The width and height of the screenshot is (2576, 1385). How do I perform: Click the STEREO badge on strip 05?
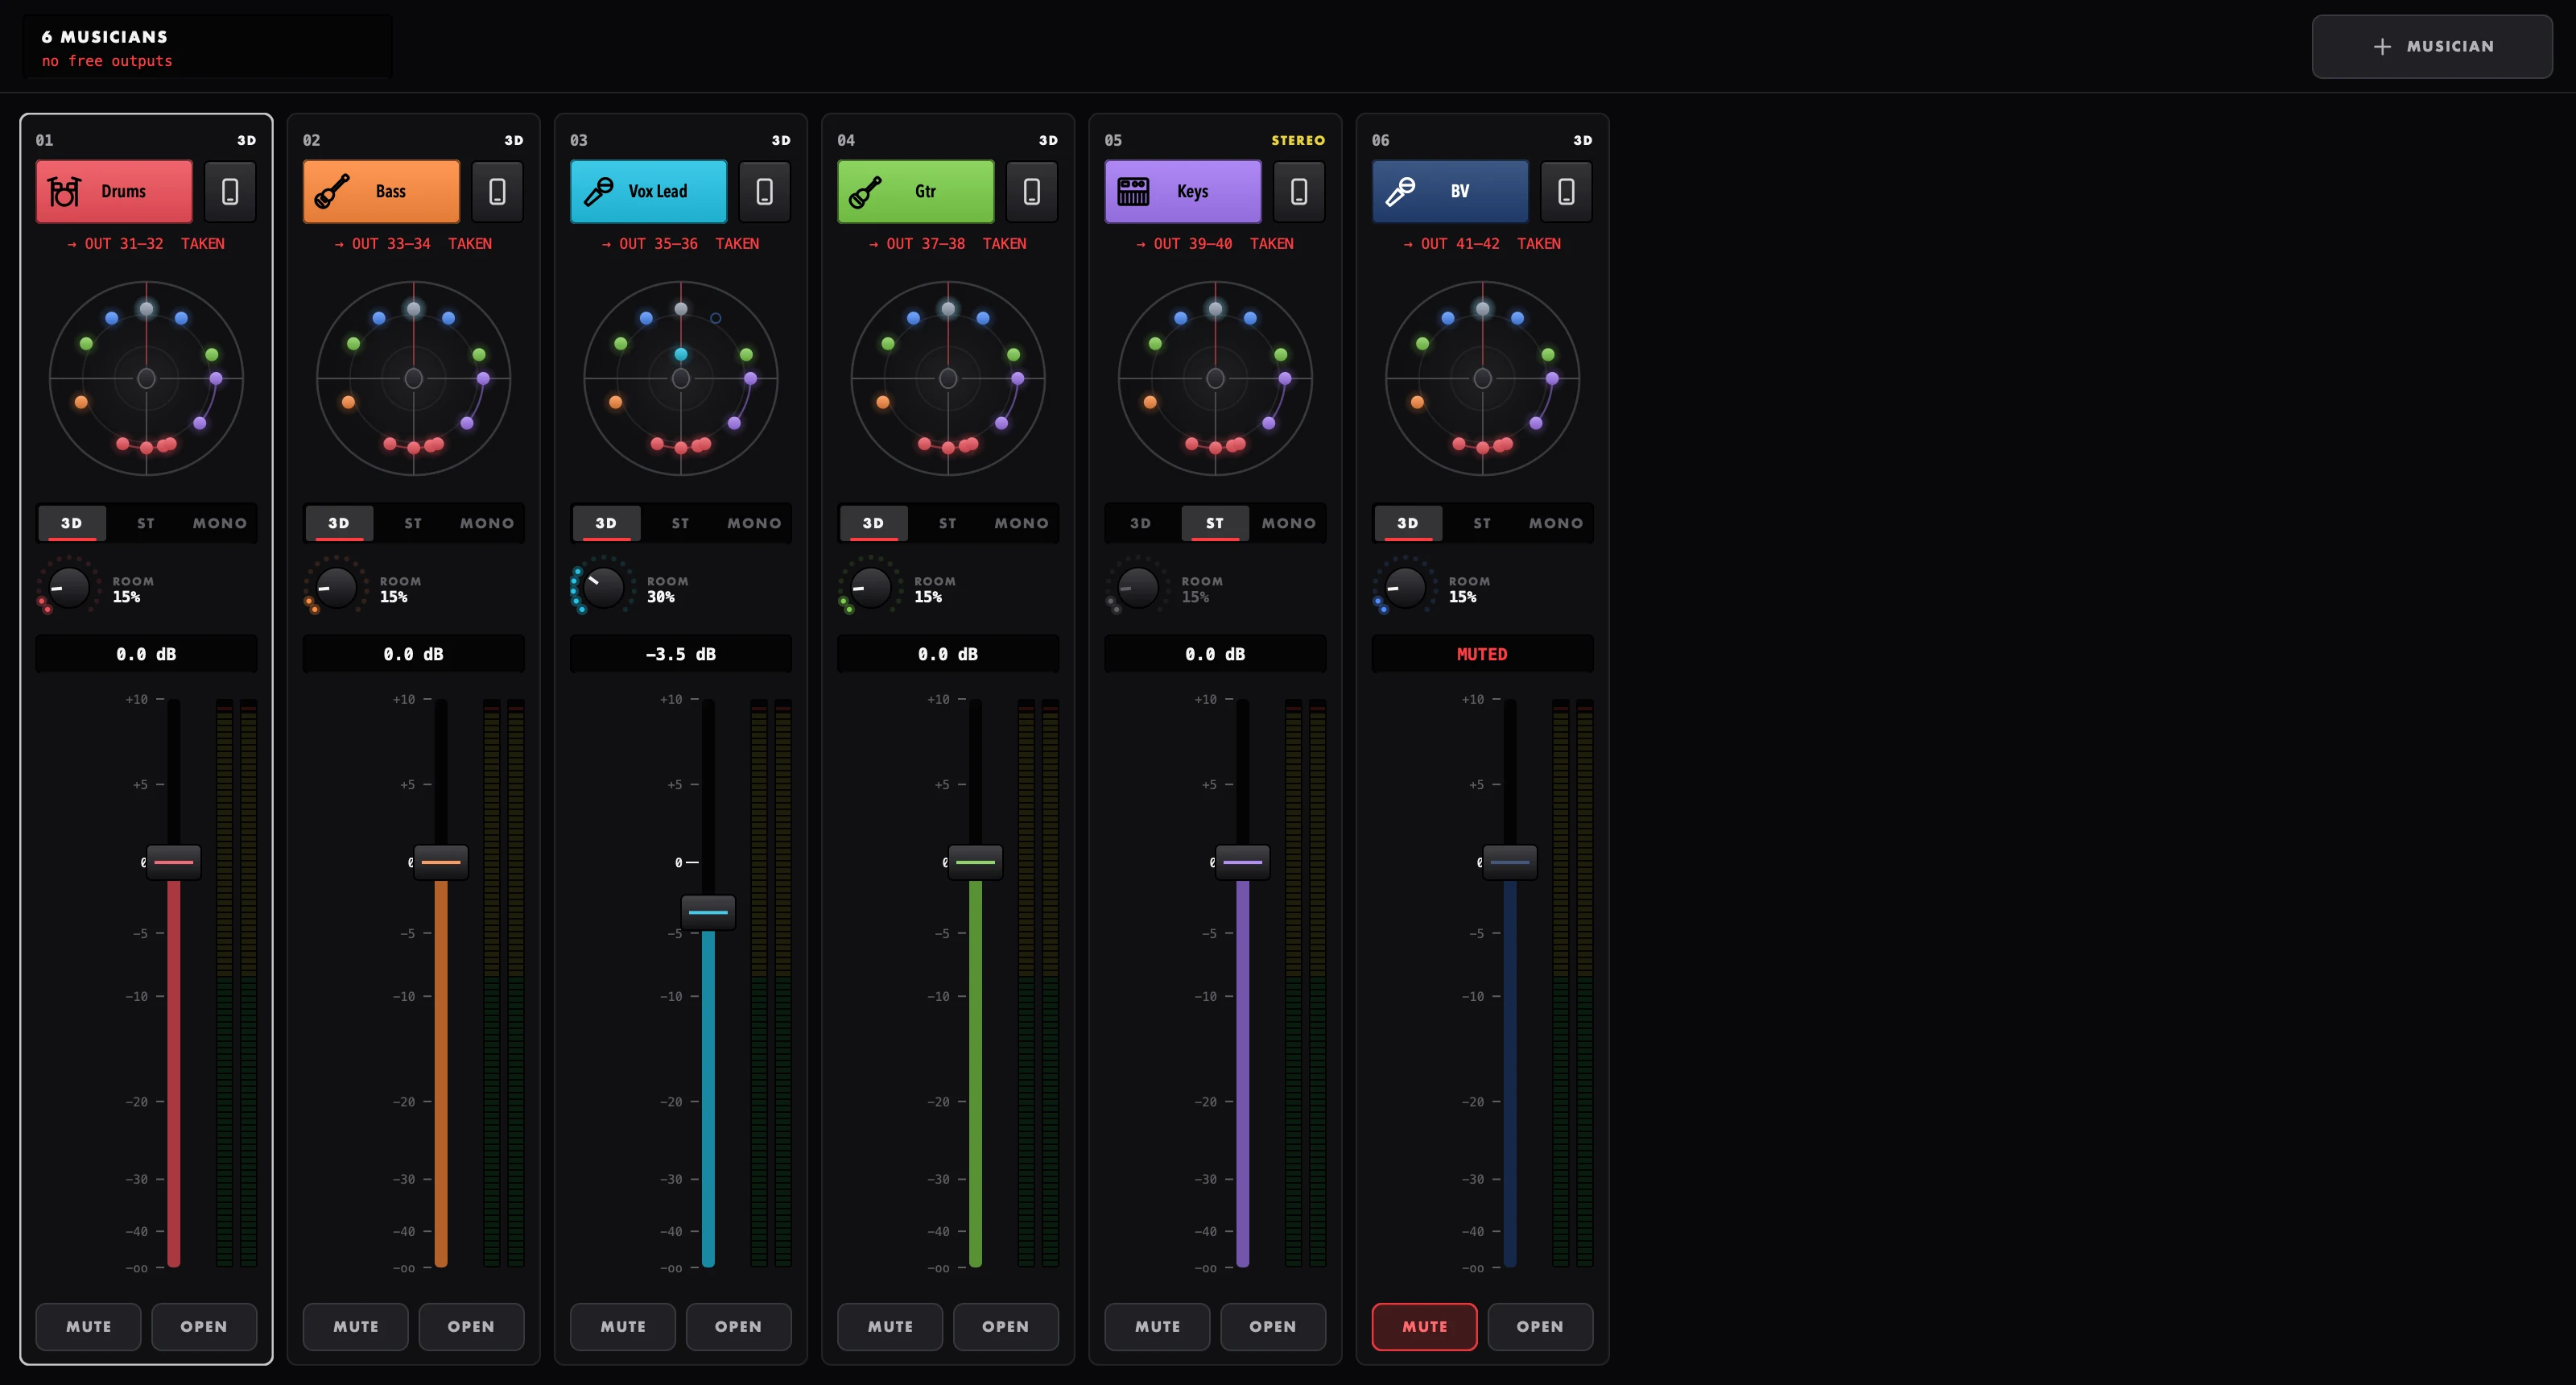[1298, 140]
